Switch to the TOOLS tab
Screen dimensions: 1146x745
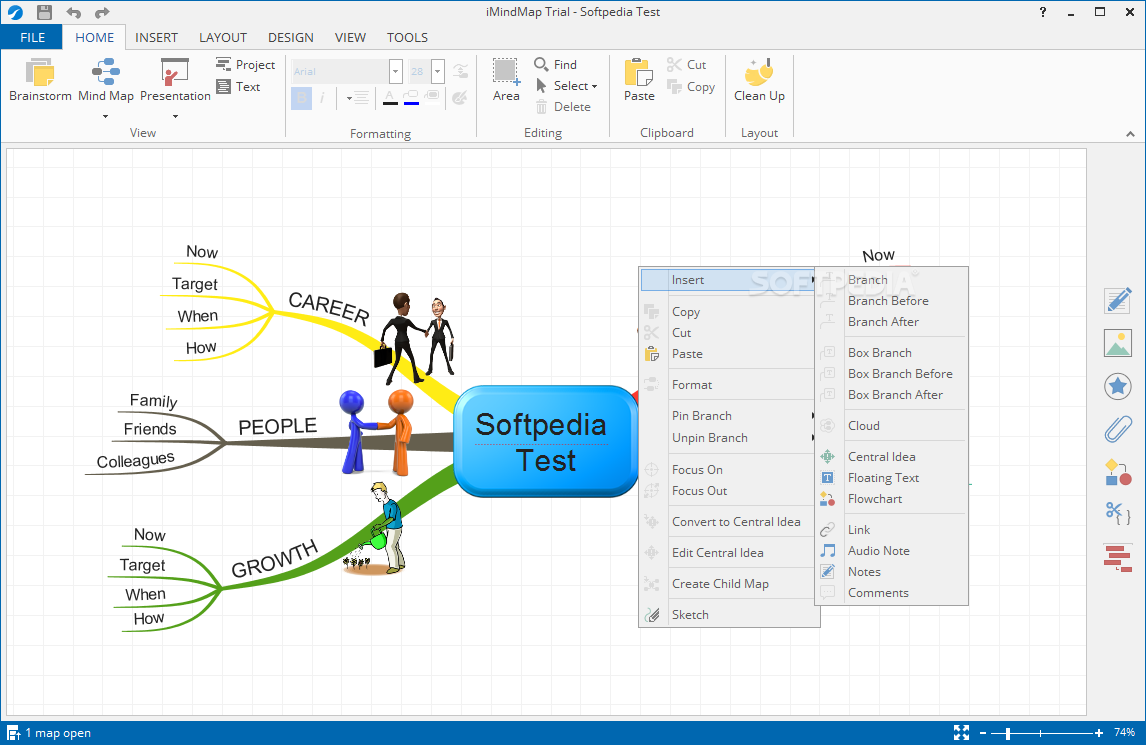tap(407, 37)
